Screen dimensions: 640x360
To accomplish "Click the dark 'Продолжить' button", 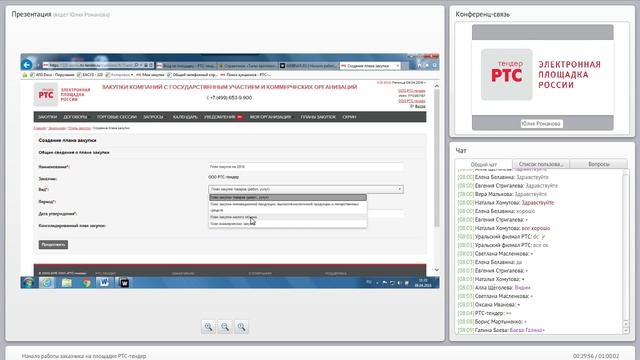I will [x=53, y=244].
